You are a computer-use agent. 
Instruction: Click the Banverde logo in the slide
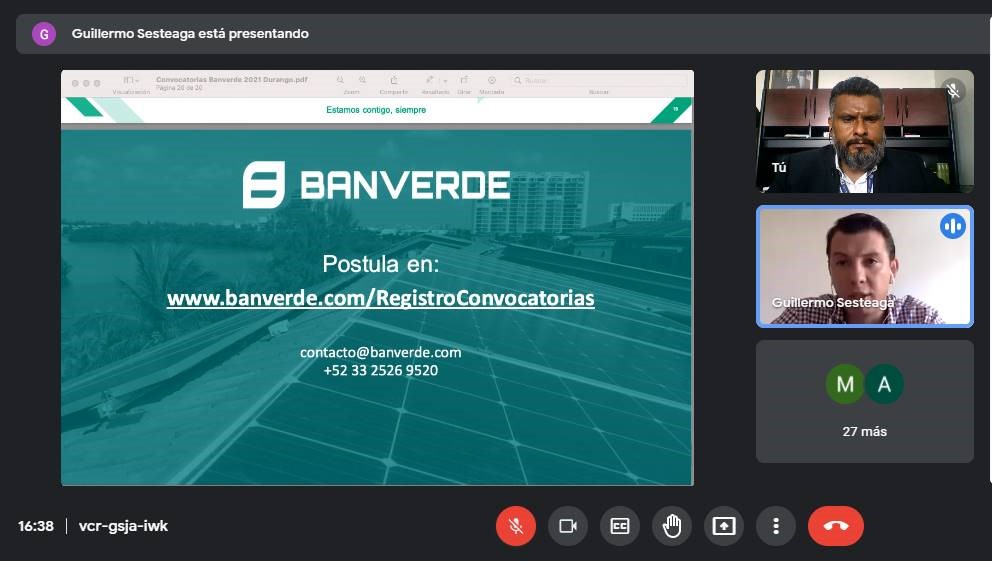coord(376,185)
